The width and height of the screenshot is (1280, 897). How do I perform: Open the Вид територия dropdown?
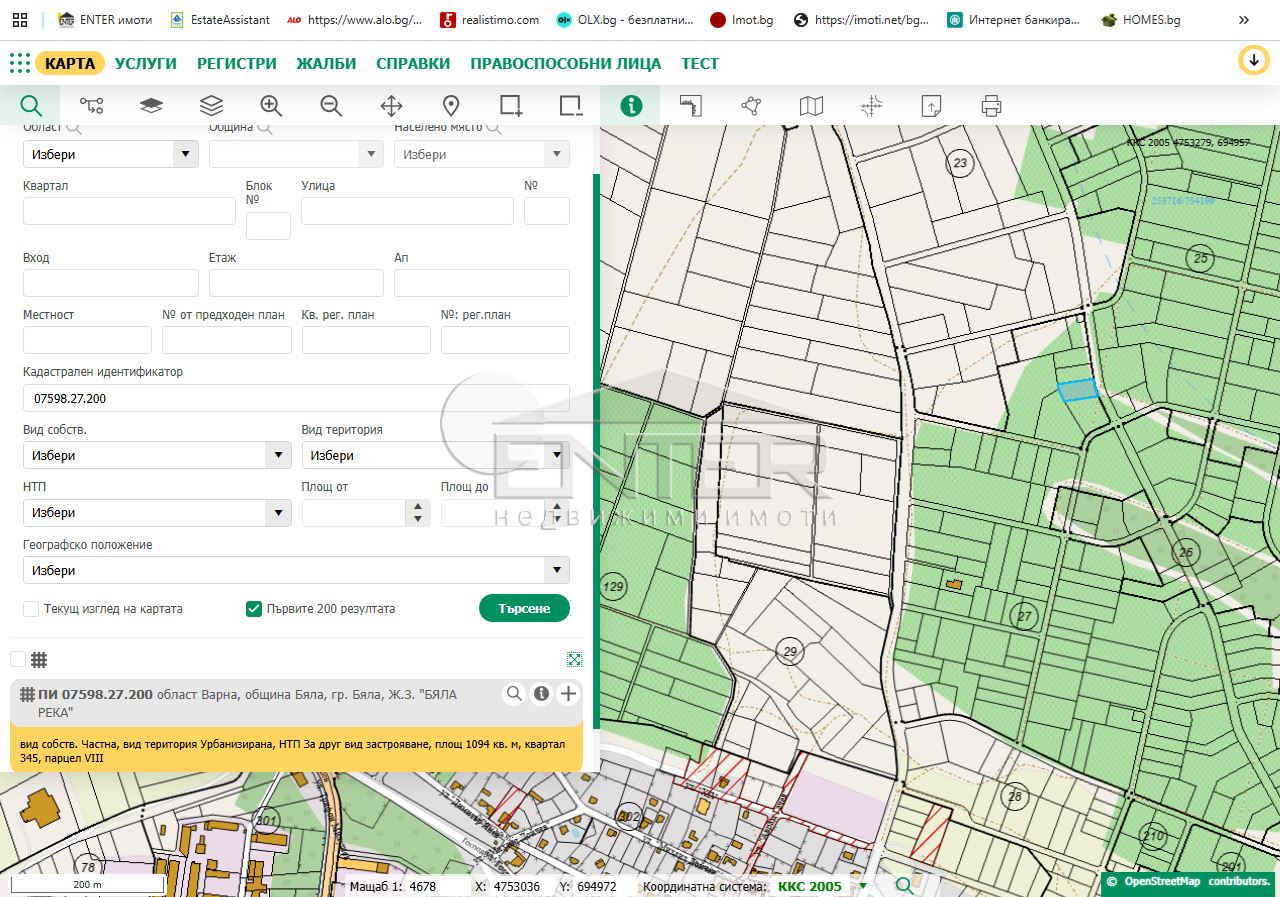pyautogui.click(x=436, y=455)
